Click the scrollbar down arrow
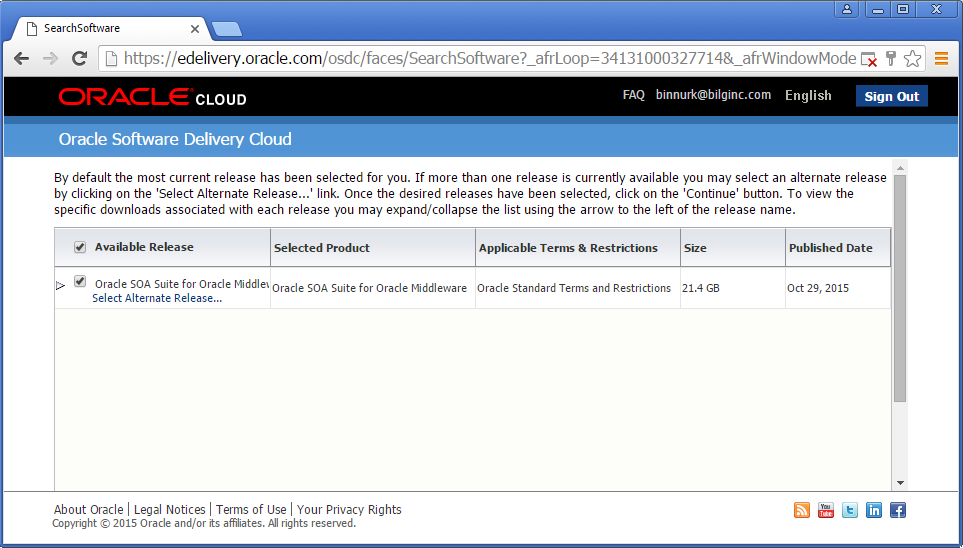The image size is (963, 548). (900, 483)
